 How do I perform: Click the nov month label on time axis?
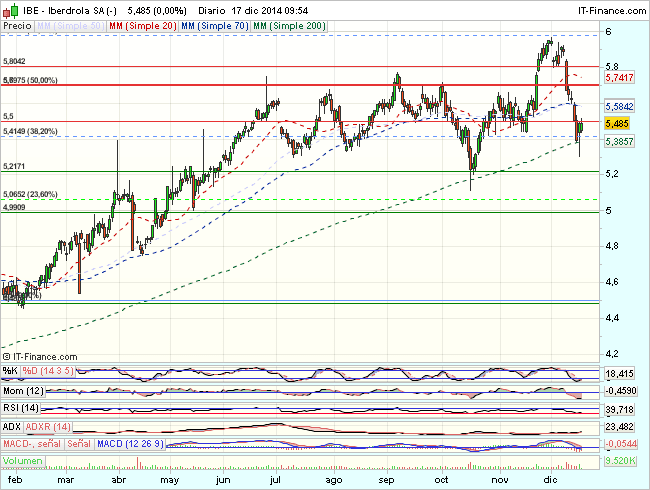tap(500, 480)
